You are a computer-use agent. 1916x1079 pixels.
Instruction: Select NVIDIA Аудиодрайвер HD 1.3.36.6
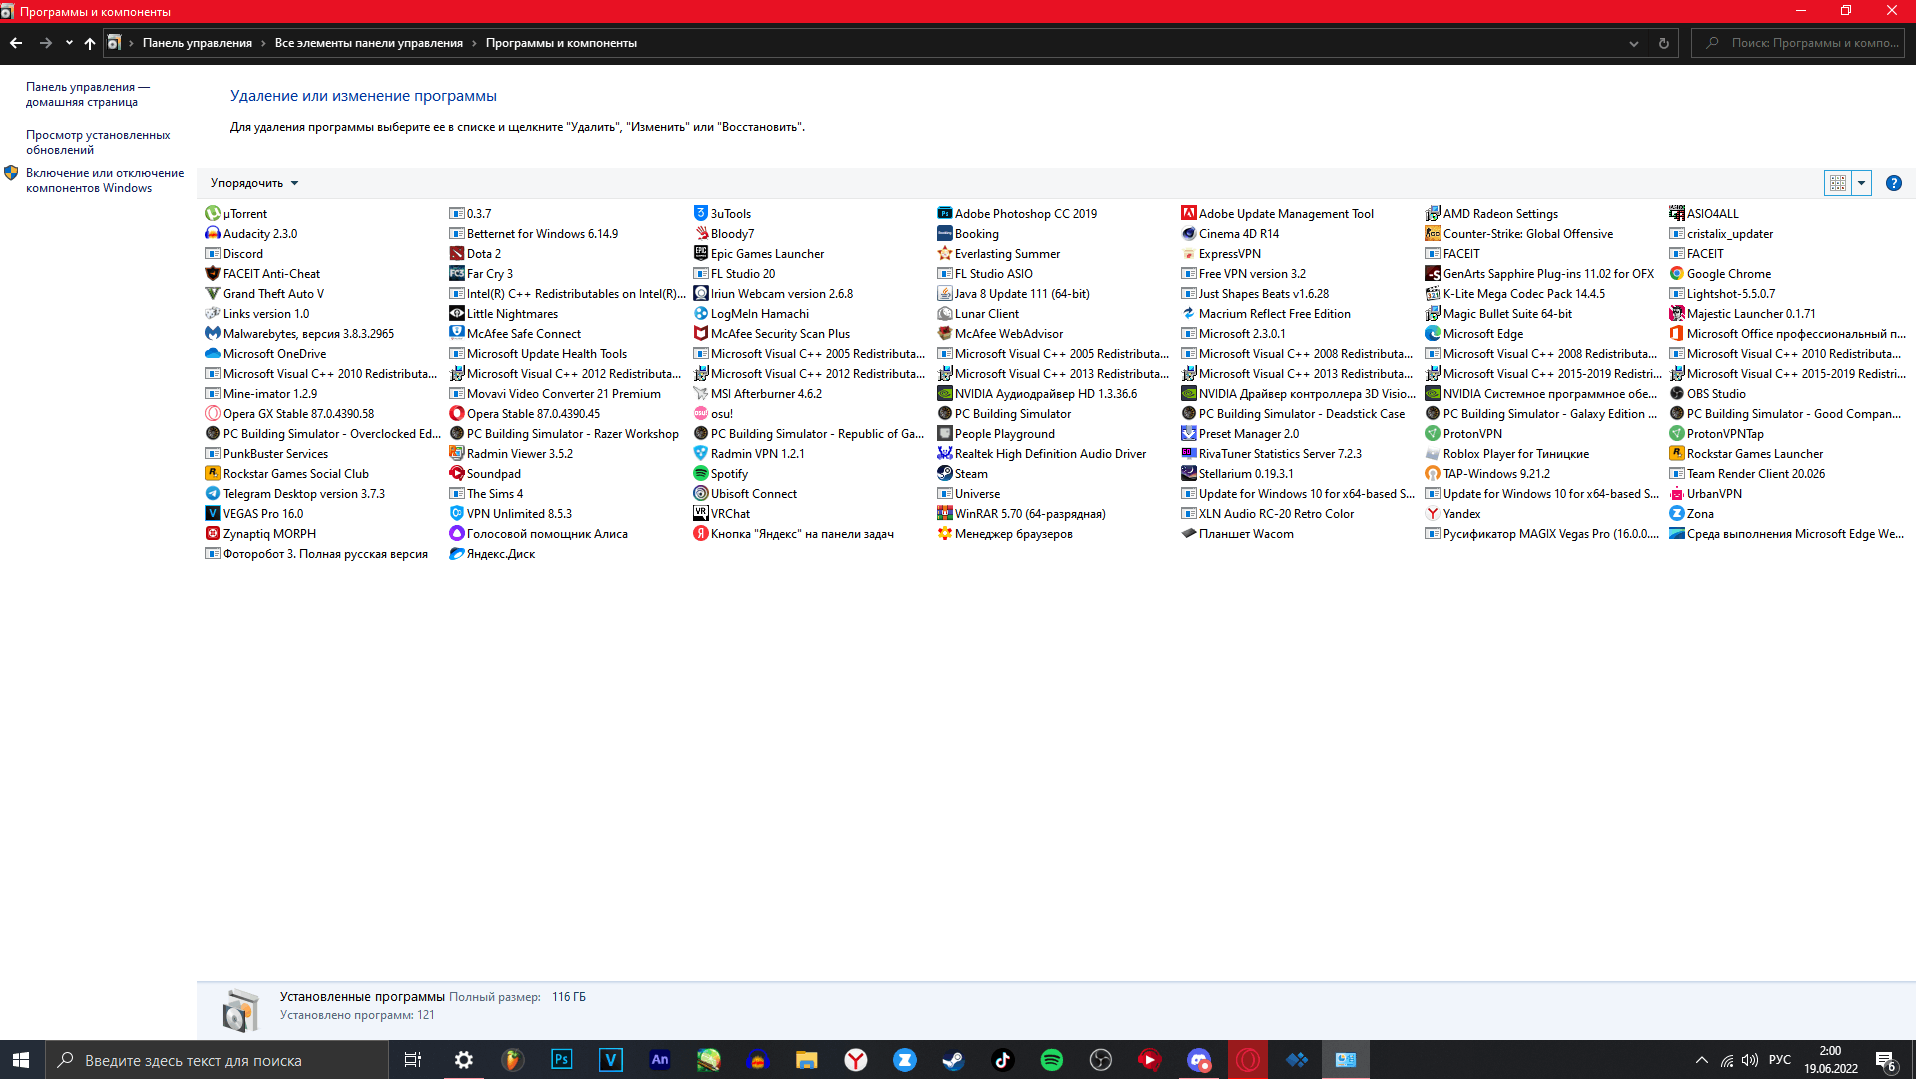click(x=1037, y=393)
